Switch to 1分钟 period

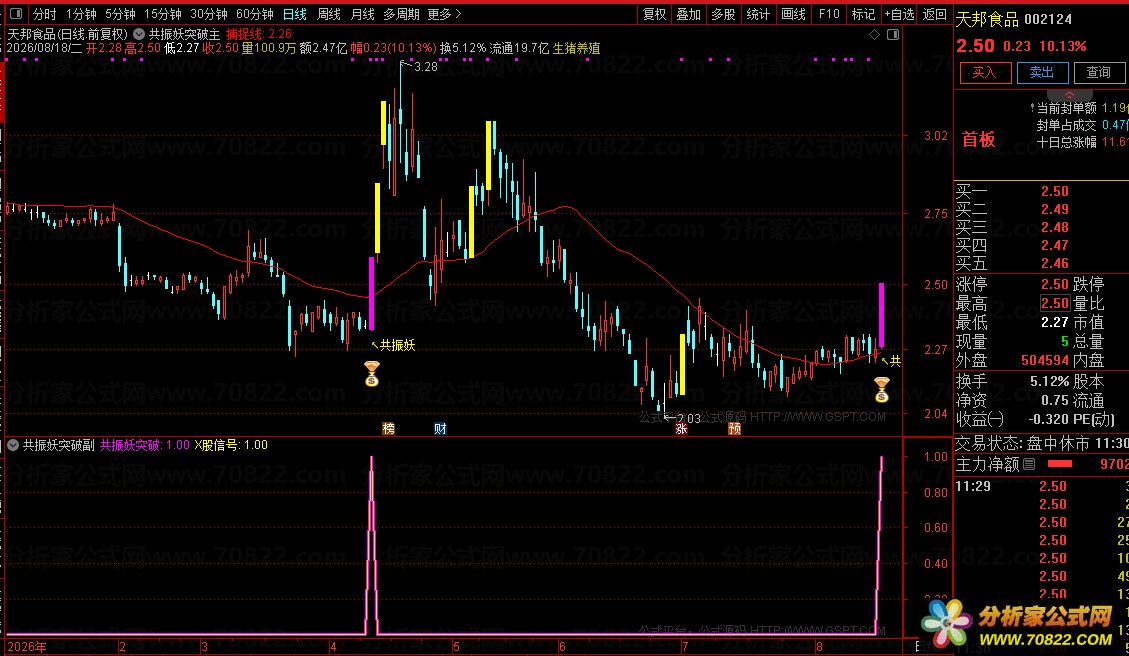[81, 14]
